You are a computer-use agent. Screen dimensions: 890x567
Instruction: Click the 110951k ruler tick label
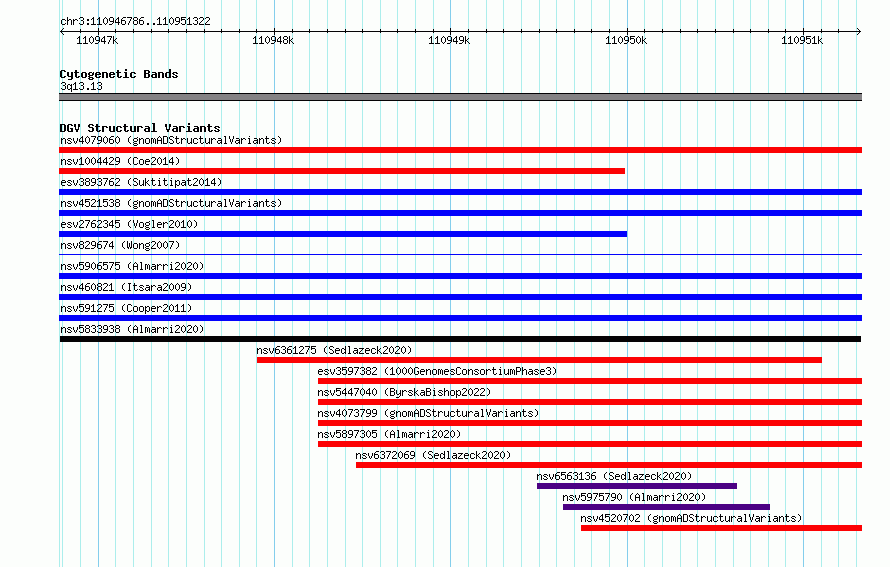pos(802,40)
